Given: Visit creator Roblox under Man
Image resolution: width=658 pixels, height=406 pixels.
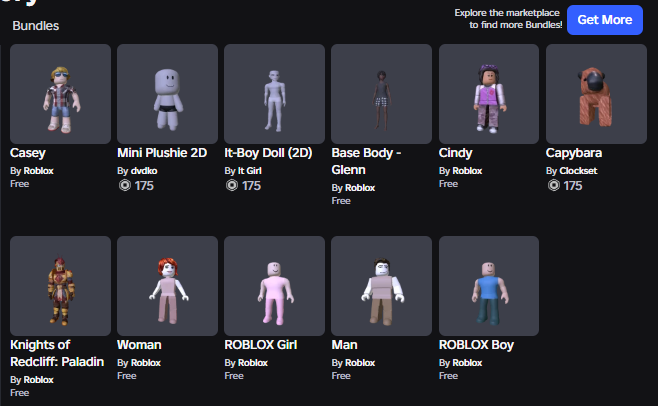Looking at the screenshot, I should tap(360, 363).
